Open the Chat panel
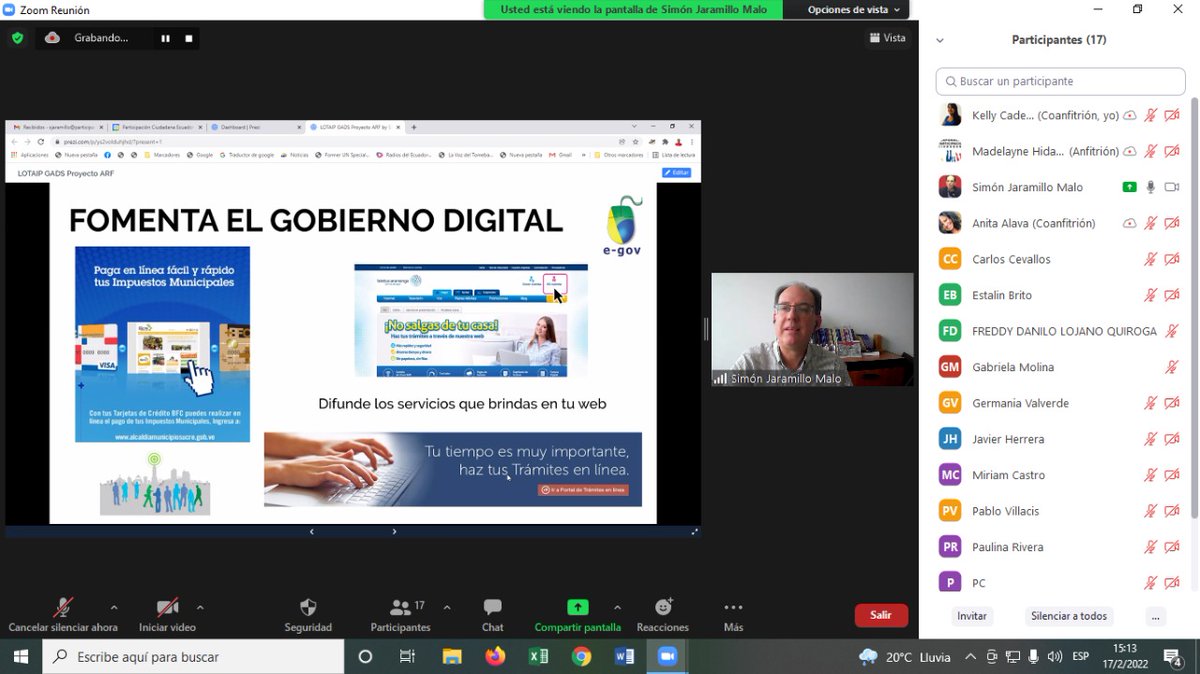1200x674 pixels. (x=492, y=615)
